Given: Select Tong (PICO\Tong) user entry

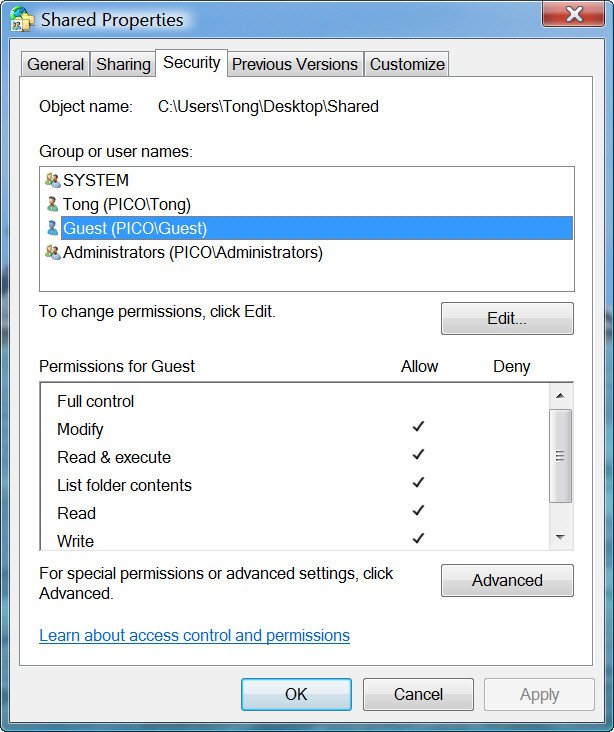Looking at the screenshot, I should tap(126, 205).
